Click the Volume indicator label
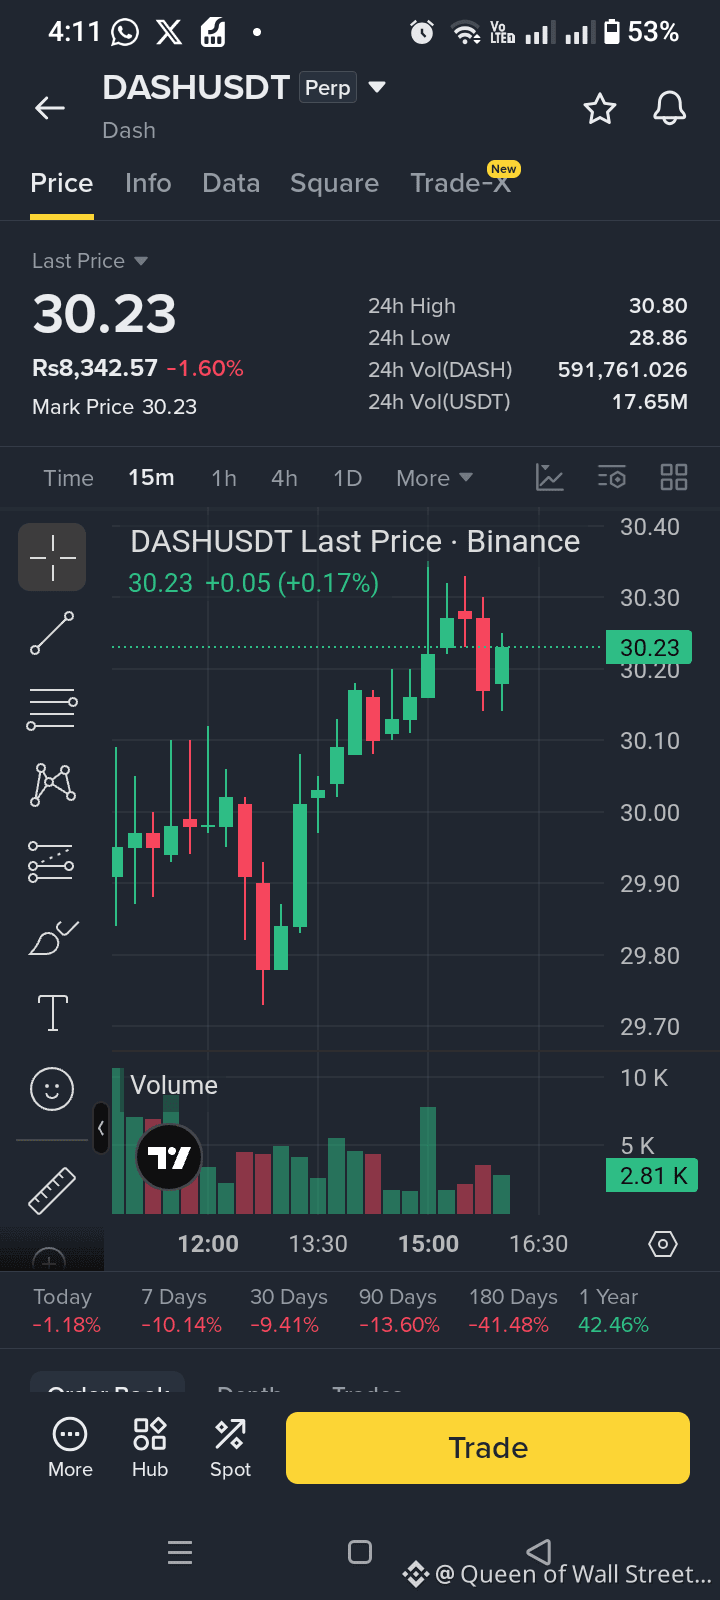Viewport: 720px width, 1600px height. coord(174,1085)
